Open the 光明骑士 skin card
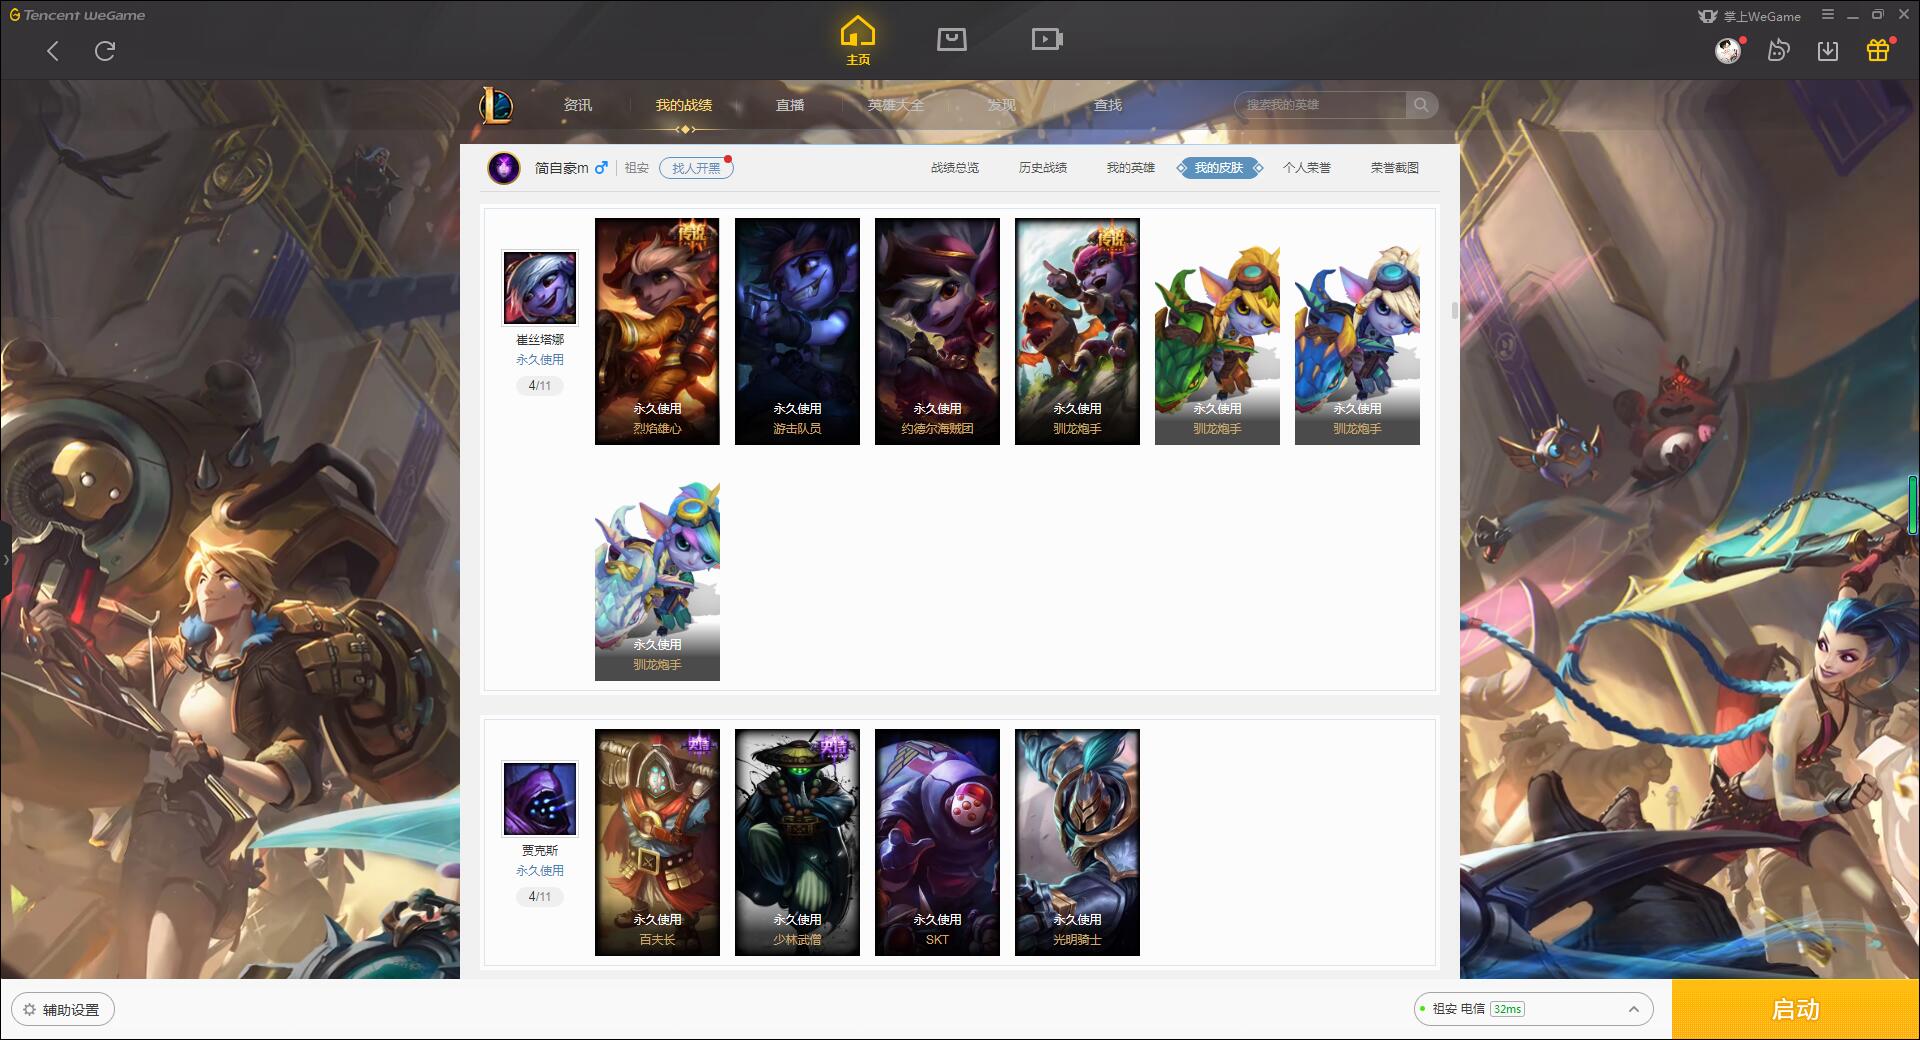This screenshot has height=1040, width=1920. pos(1077,842)
